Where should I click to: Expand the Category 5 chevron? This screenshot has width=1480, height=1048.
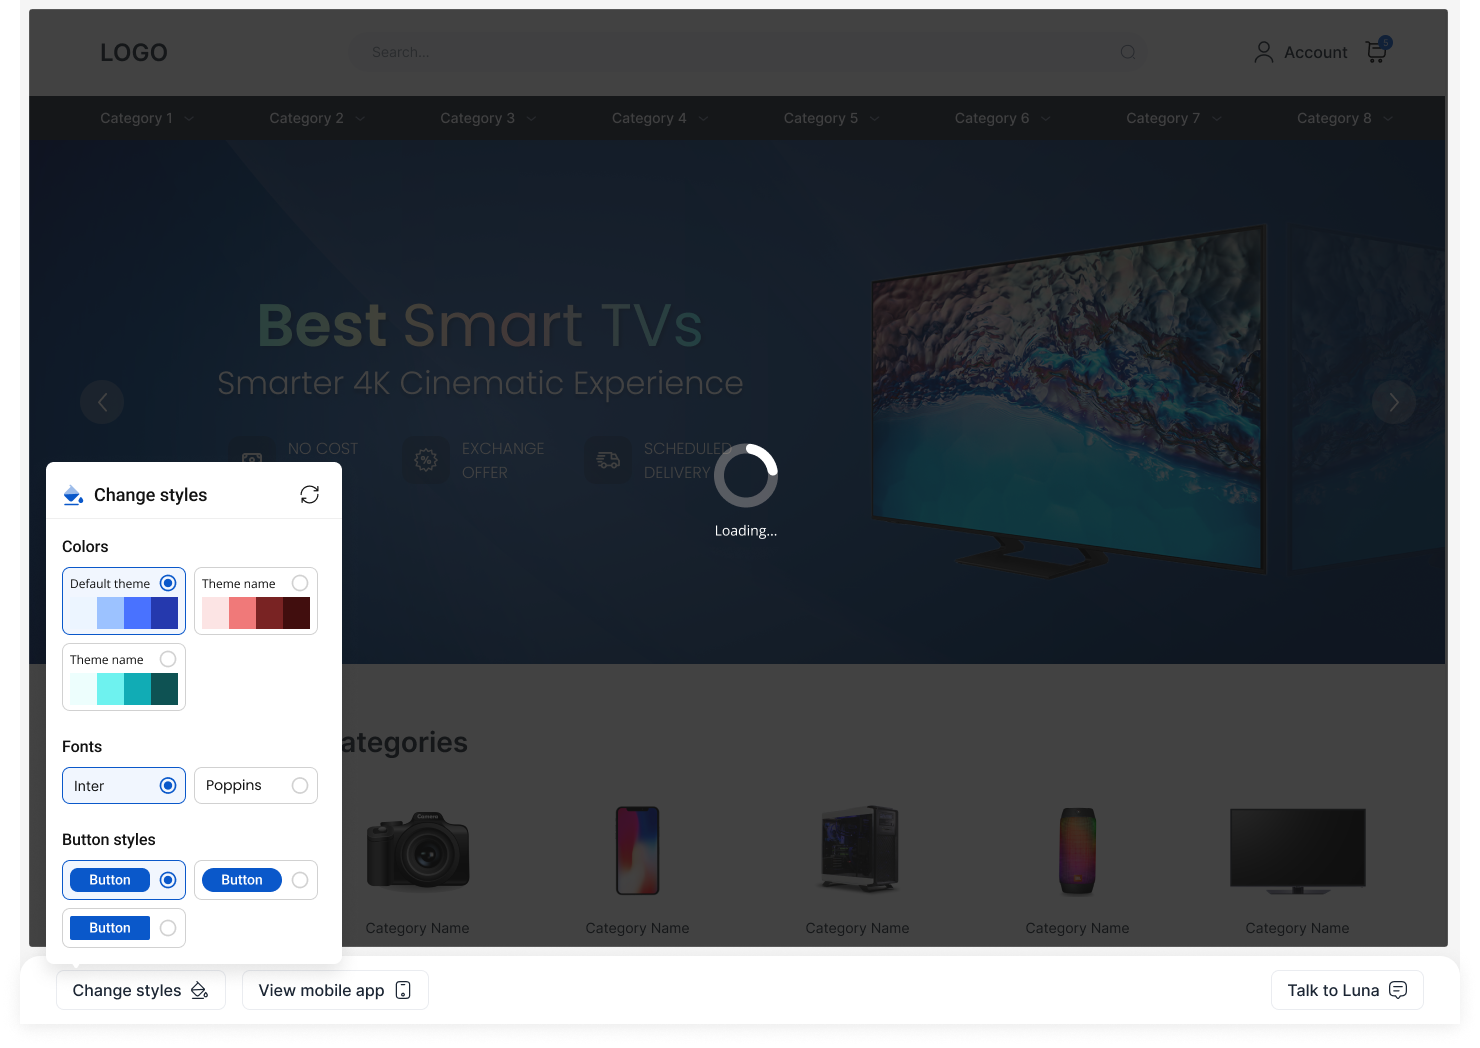pyautogui.click(x=874, y=119)
